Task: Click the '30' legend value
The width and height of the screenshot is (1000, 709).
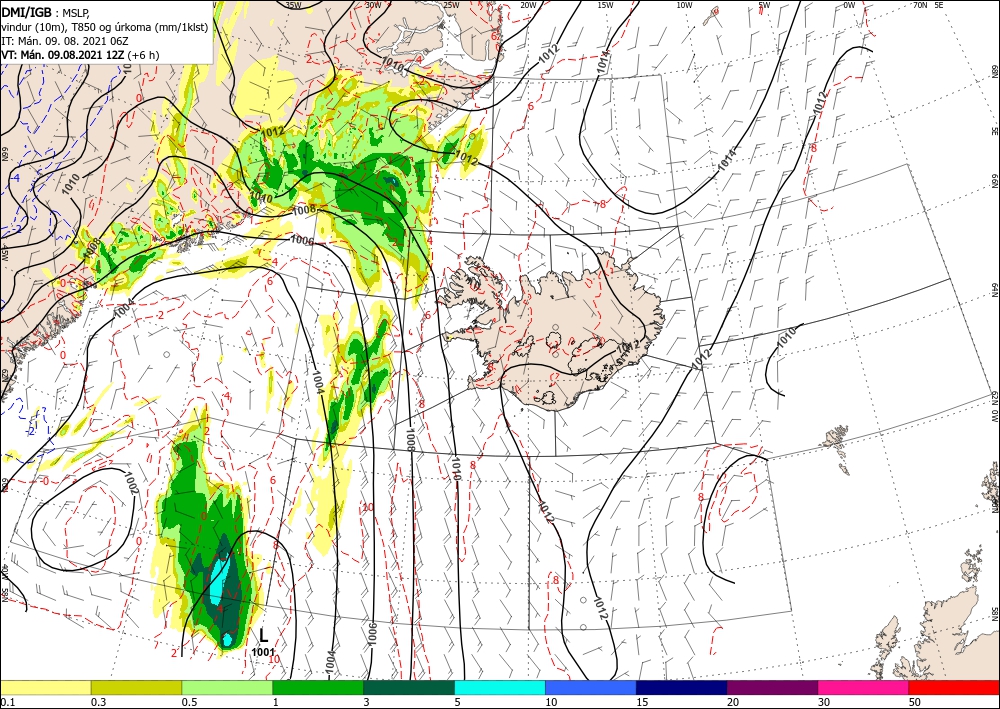Action: [x=824, y=702]
